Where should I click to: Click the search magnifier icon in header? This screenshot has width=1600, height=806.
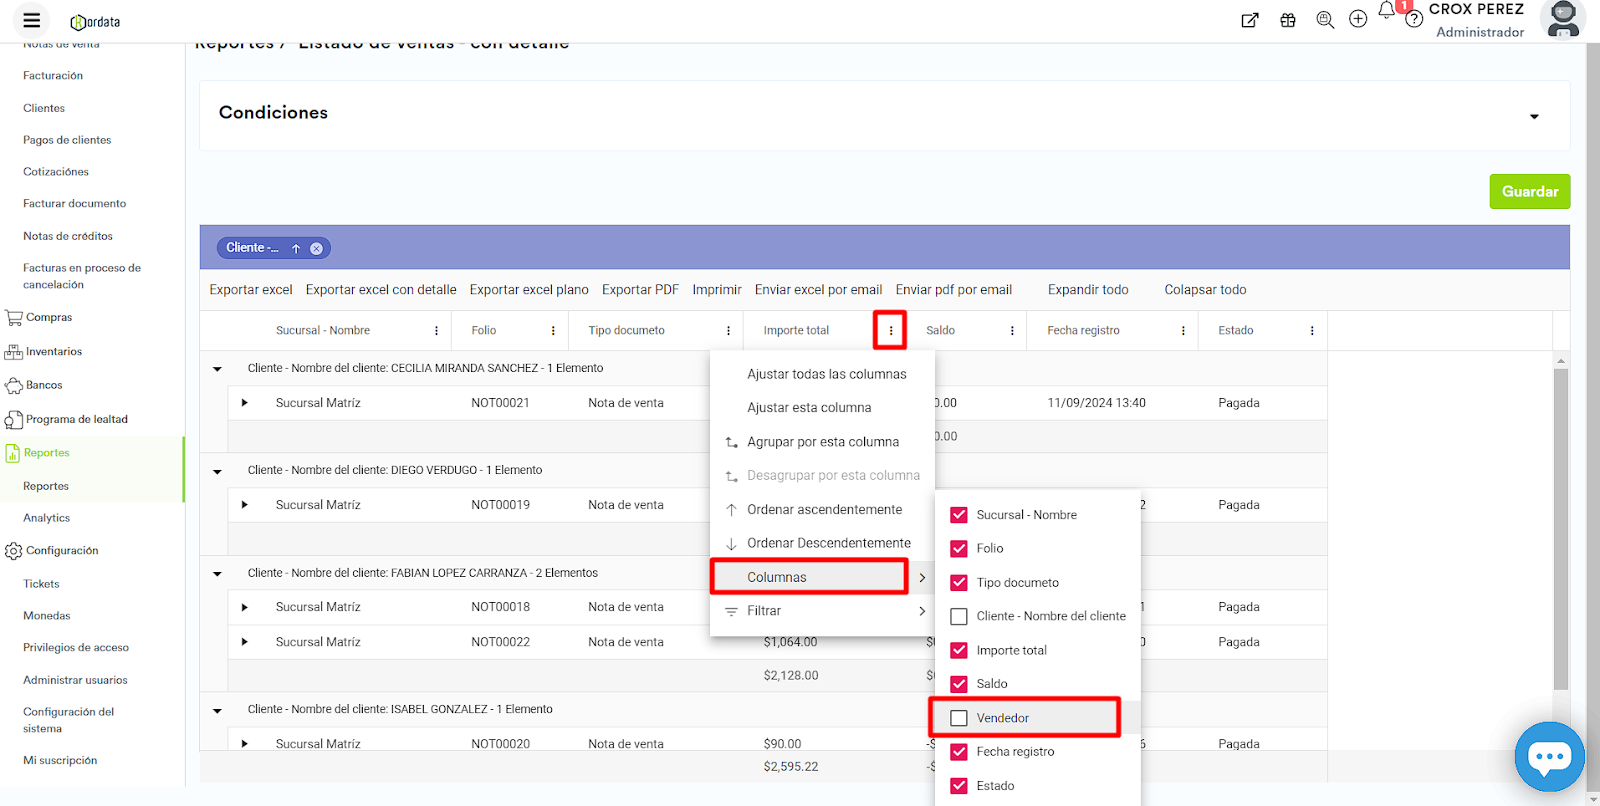click(x=1325, y=20)
